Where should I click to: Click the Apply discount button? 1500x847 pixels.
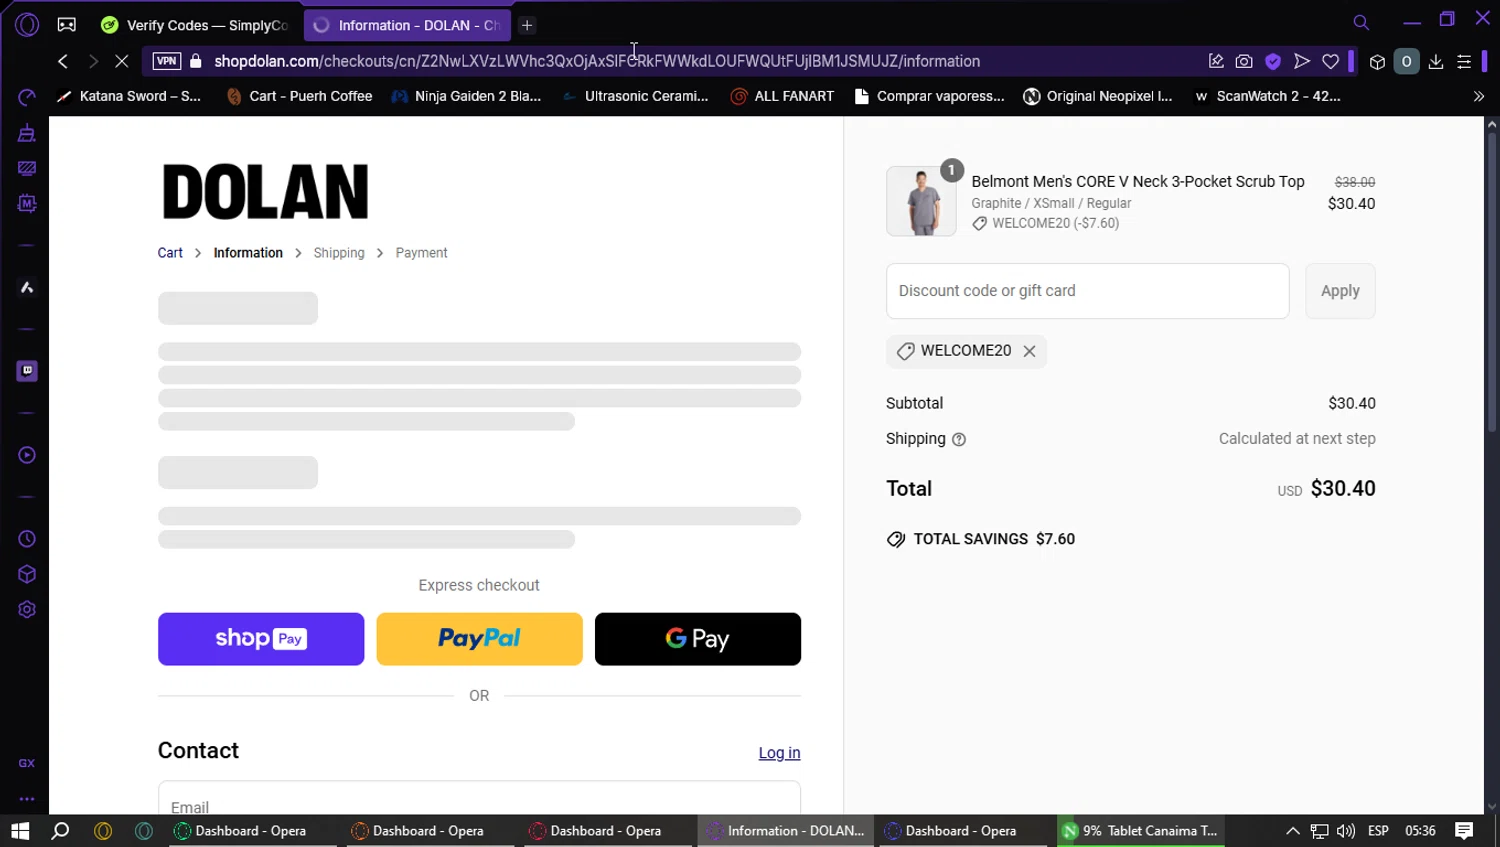click(1340, 291)
